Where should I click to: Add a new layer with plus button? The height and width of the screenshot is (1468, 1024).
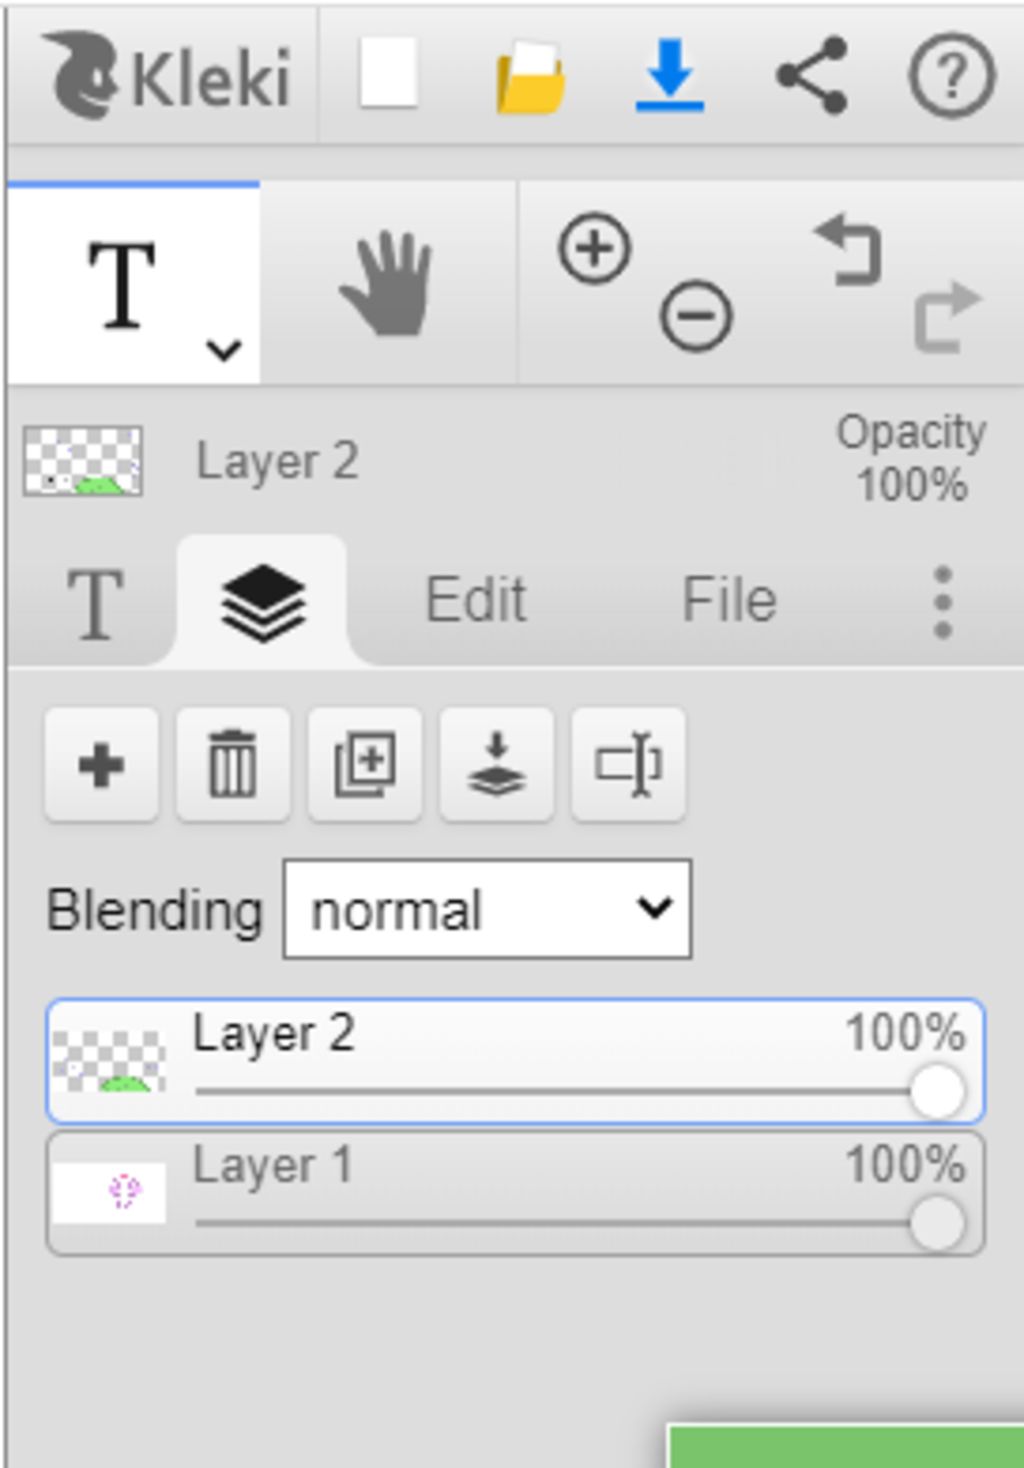pos(101,765)
